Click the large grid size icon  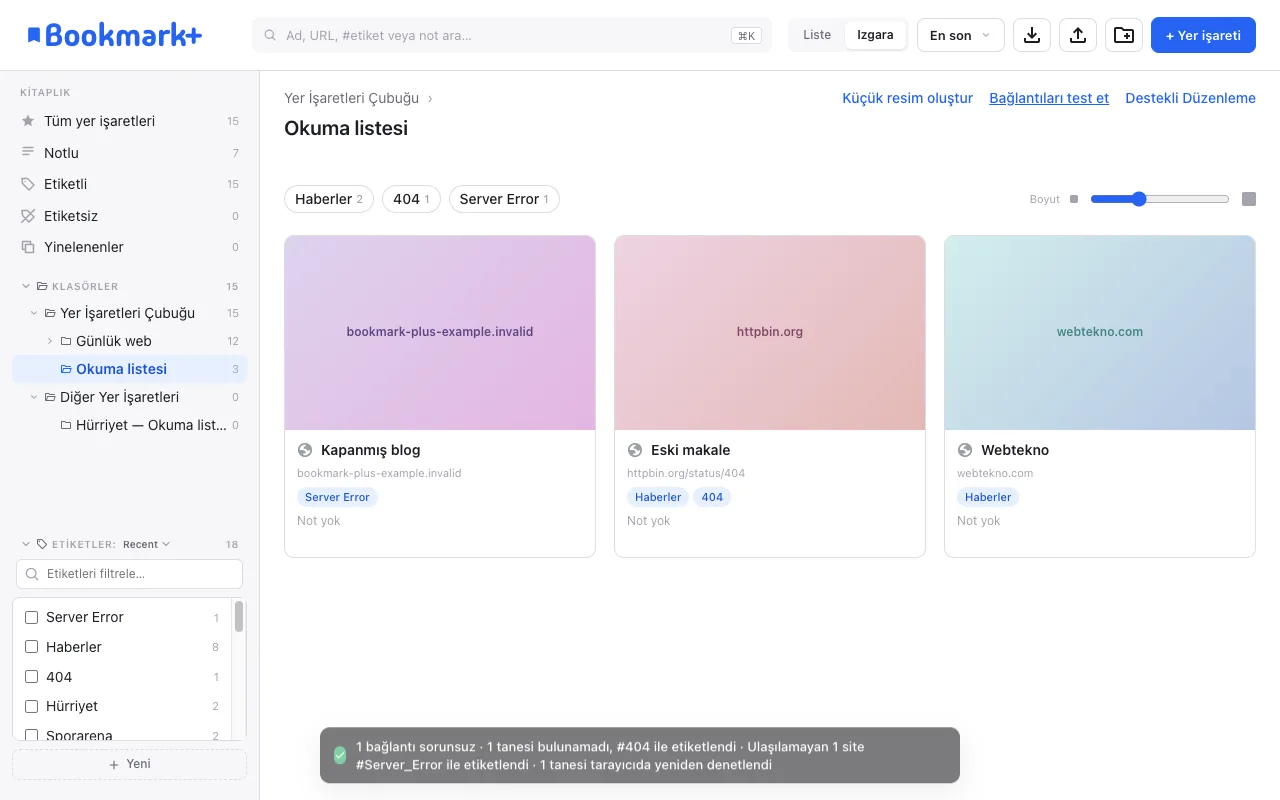pyautogui.click(x=1249, y=199)
